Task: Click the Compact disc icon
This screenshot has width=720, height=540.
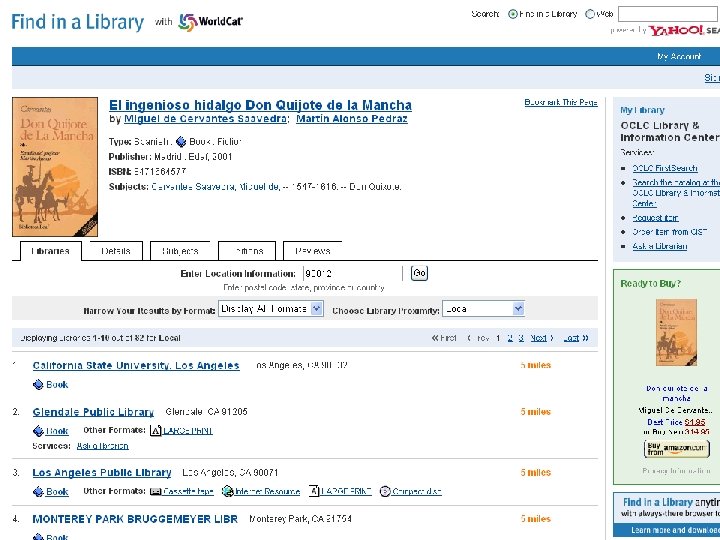Action: pos(385,492)
